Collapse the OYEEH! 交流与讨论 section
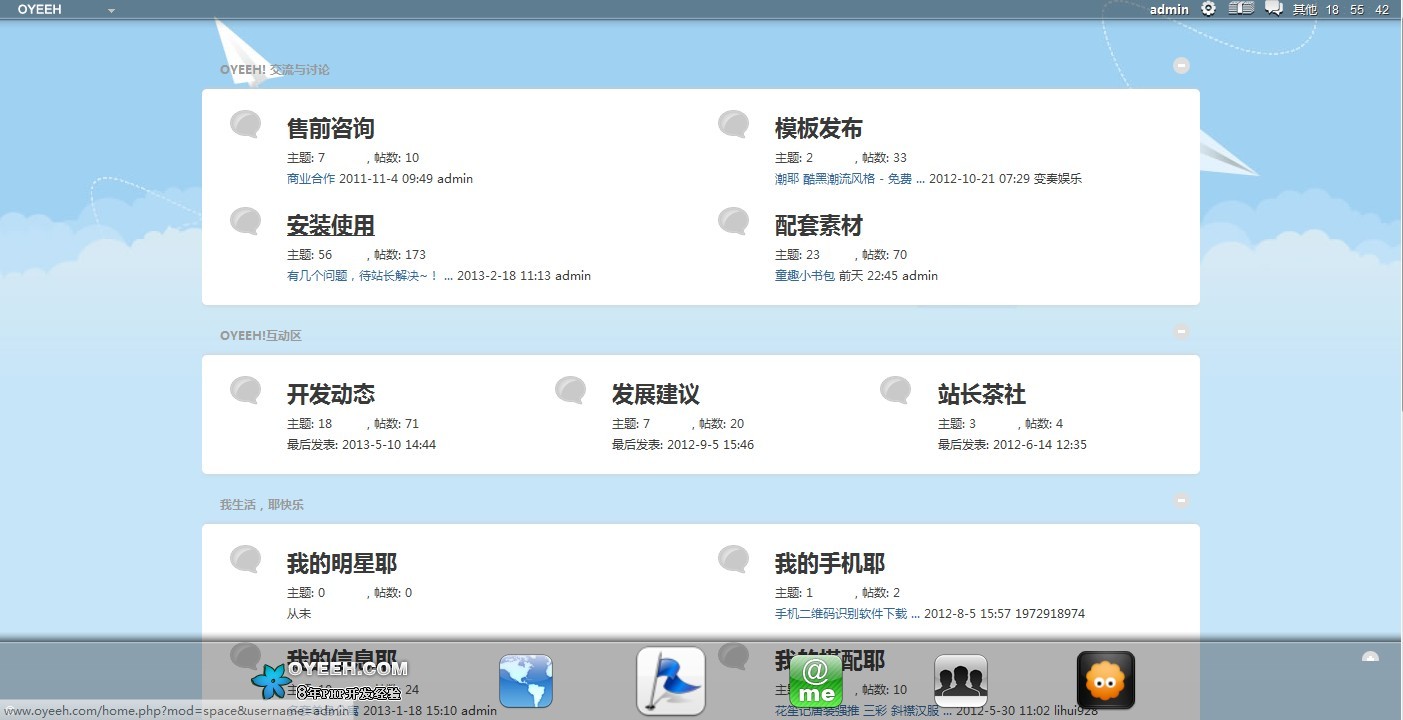Viewport: 1403px width, 720px height. [1181, 66]
